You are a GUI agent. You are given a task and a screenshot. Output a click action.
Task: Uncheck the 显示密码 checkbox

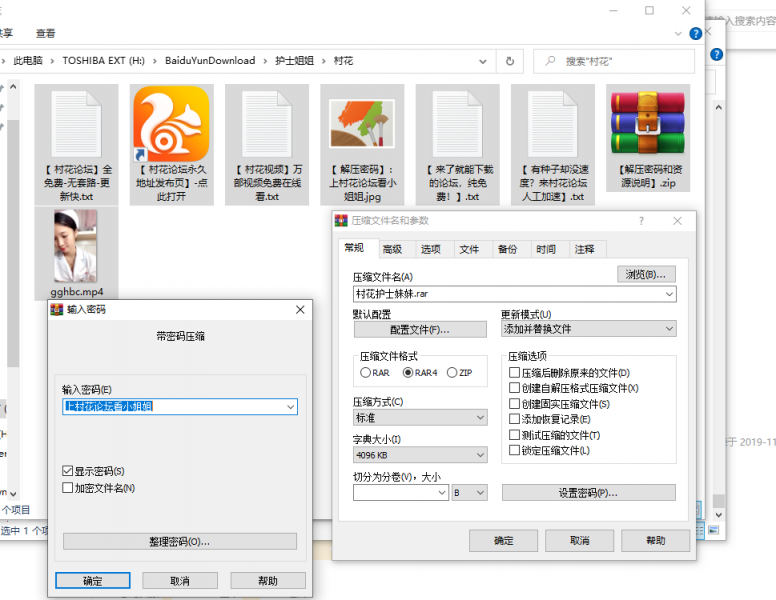pos(68,471)
